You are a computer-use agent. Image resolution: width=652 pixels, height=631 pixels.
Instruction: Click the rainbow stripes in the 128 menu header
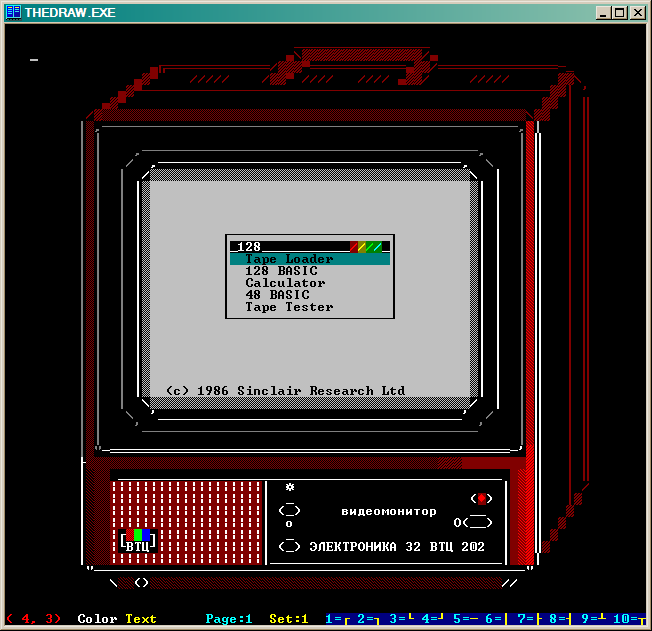coord(366,247)
